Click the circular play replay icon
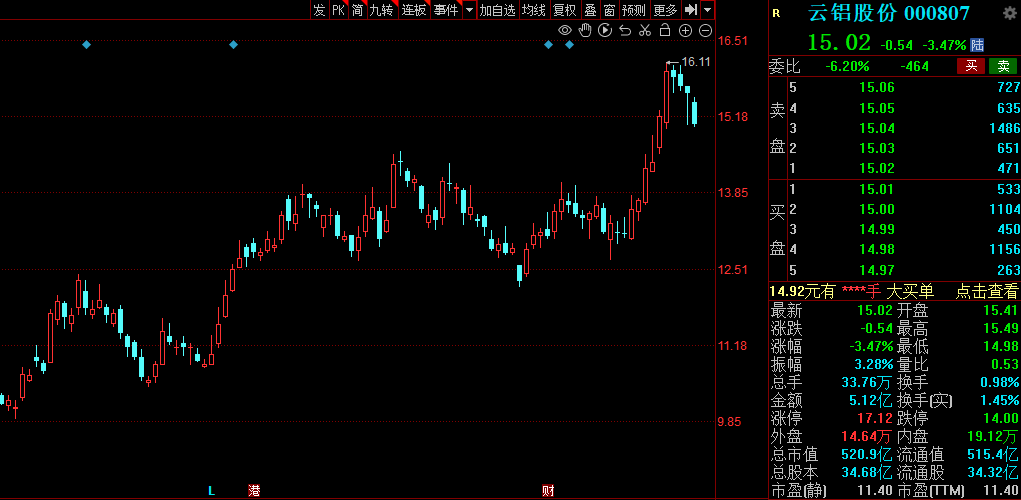1021x500 pixels. click(605, 30)
